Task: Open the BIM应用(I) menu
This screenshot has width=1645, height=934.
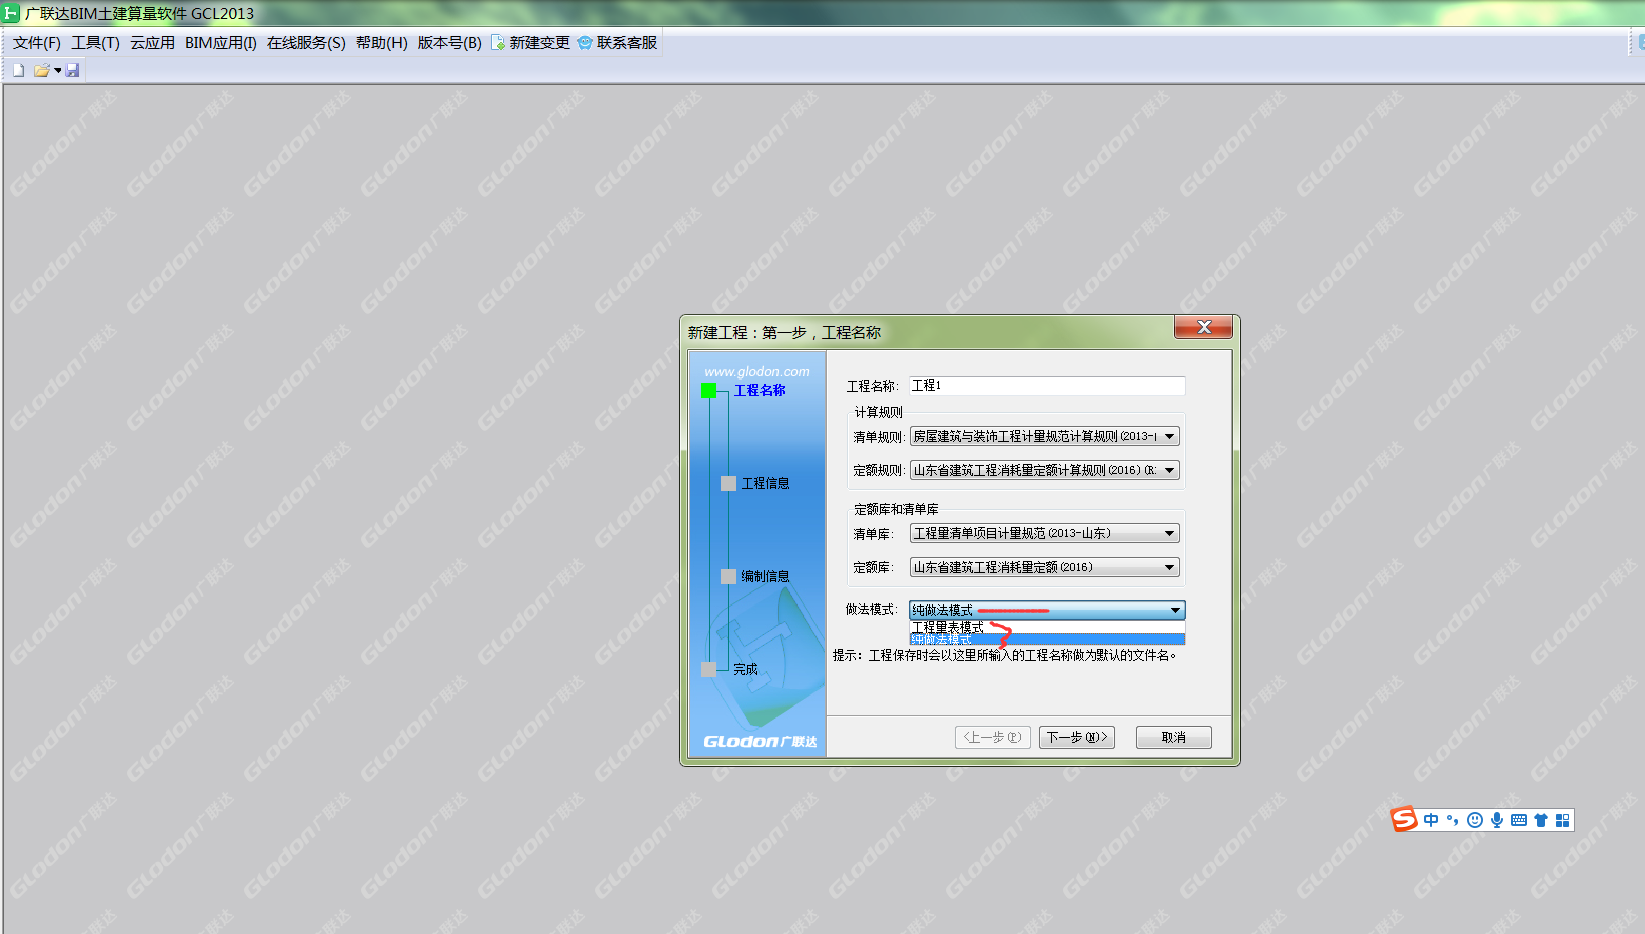Action: 221,43
